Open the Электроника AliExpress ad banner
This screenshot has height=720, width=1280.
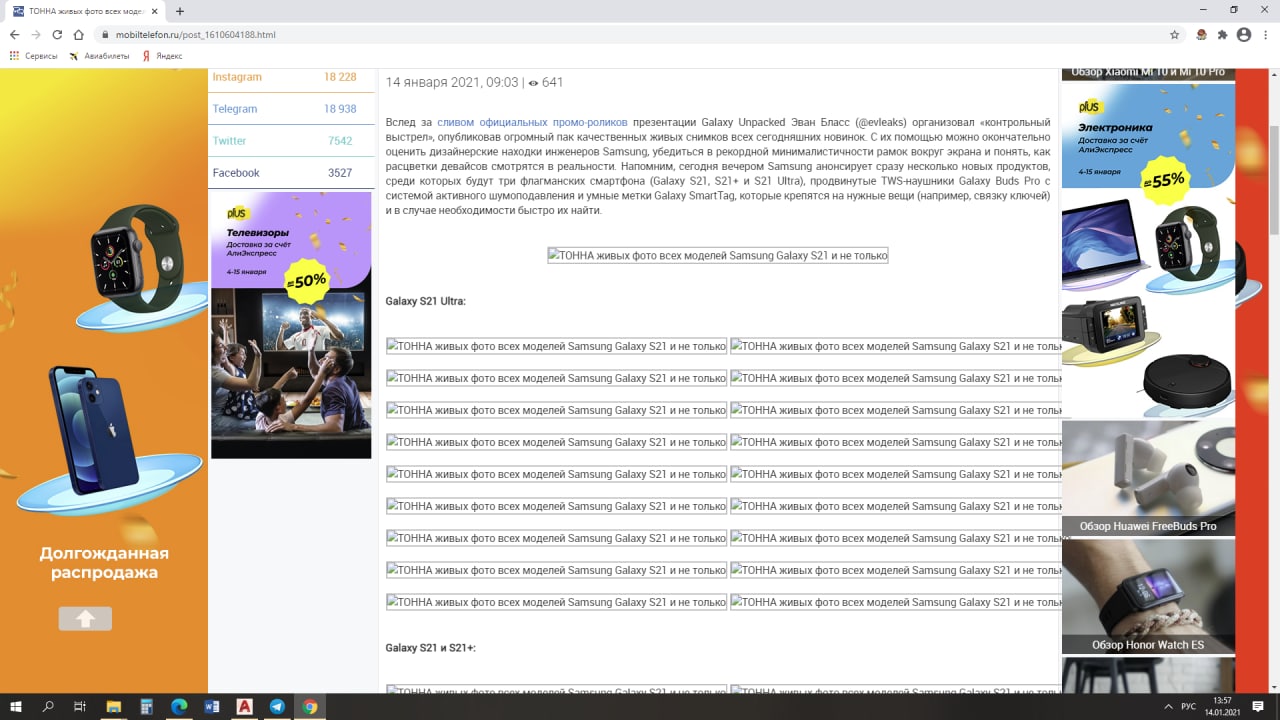pyautogui.click(x=1148, y=249)
